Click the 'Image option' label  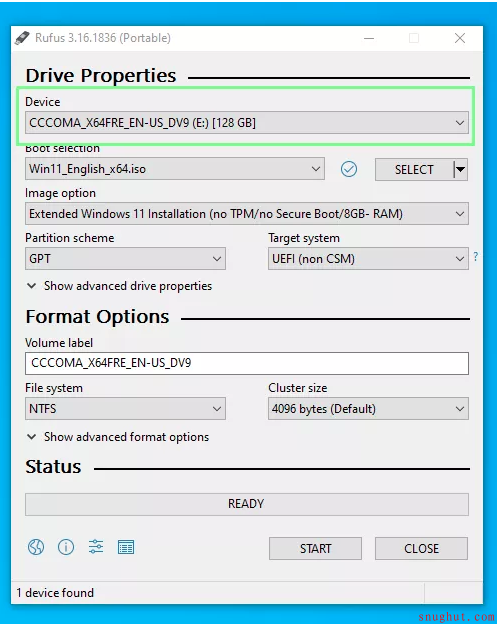pos(60,193)
